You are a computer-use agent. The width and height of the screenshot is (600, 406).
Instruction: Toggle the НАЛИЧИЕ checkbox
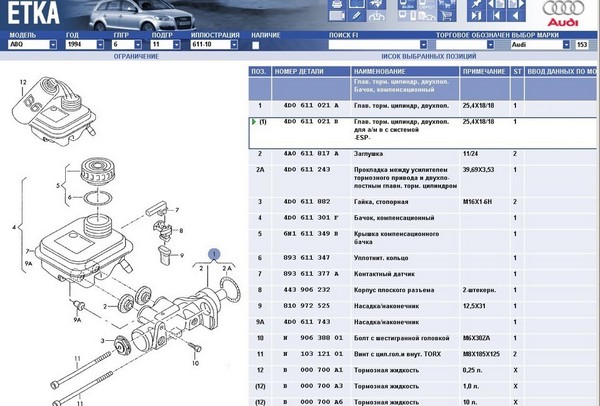click(256, 45)
